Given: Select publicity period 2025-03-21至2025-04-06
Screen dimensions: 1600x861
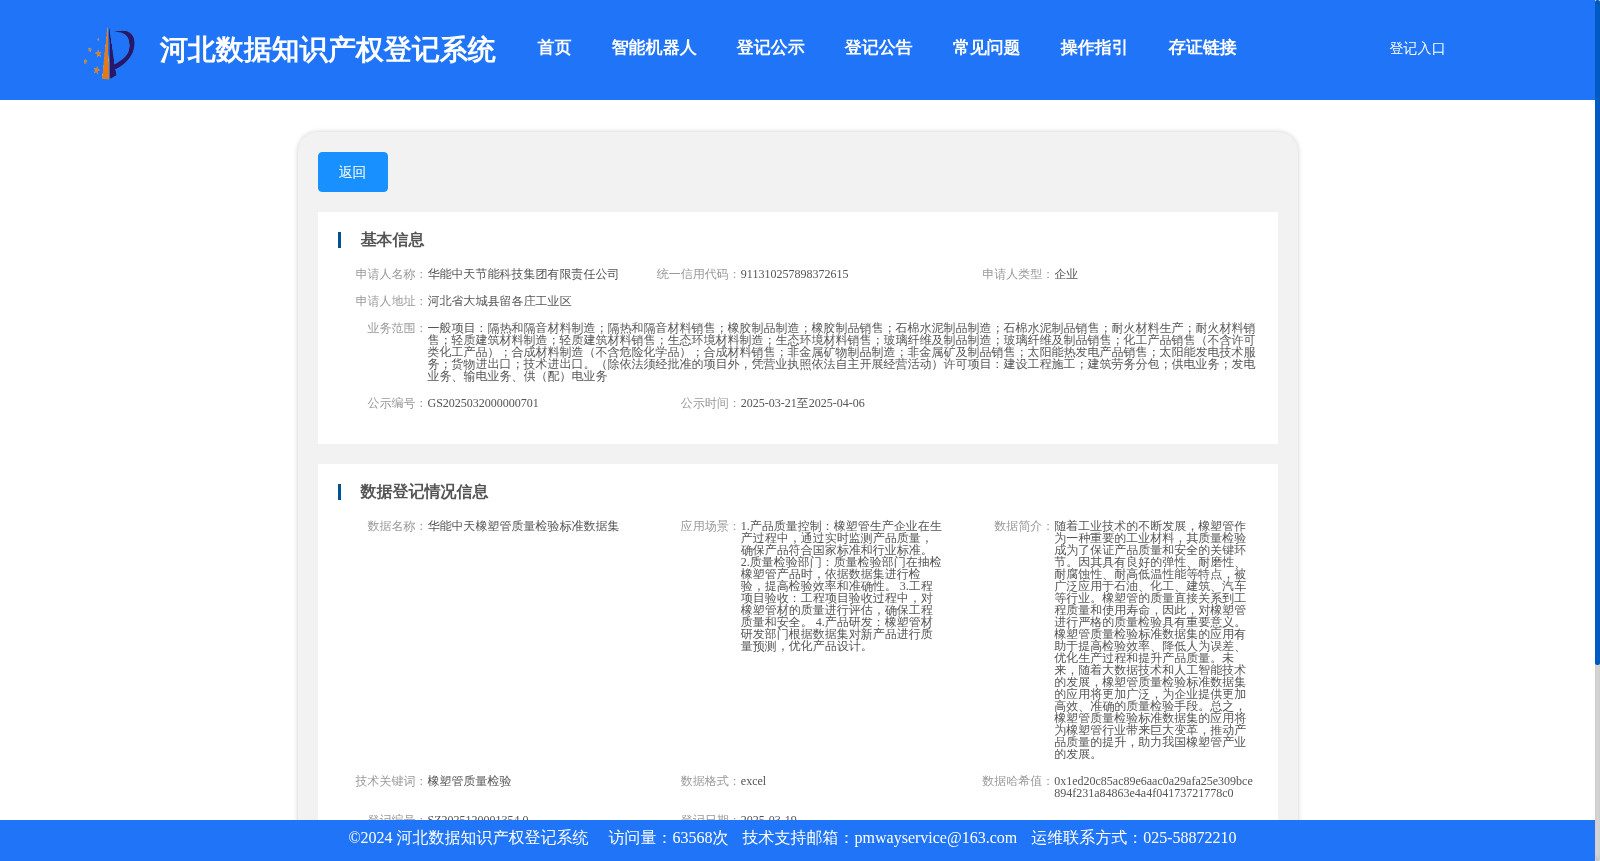Looking at the screenshot, I should tap(802, 403).
